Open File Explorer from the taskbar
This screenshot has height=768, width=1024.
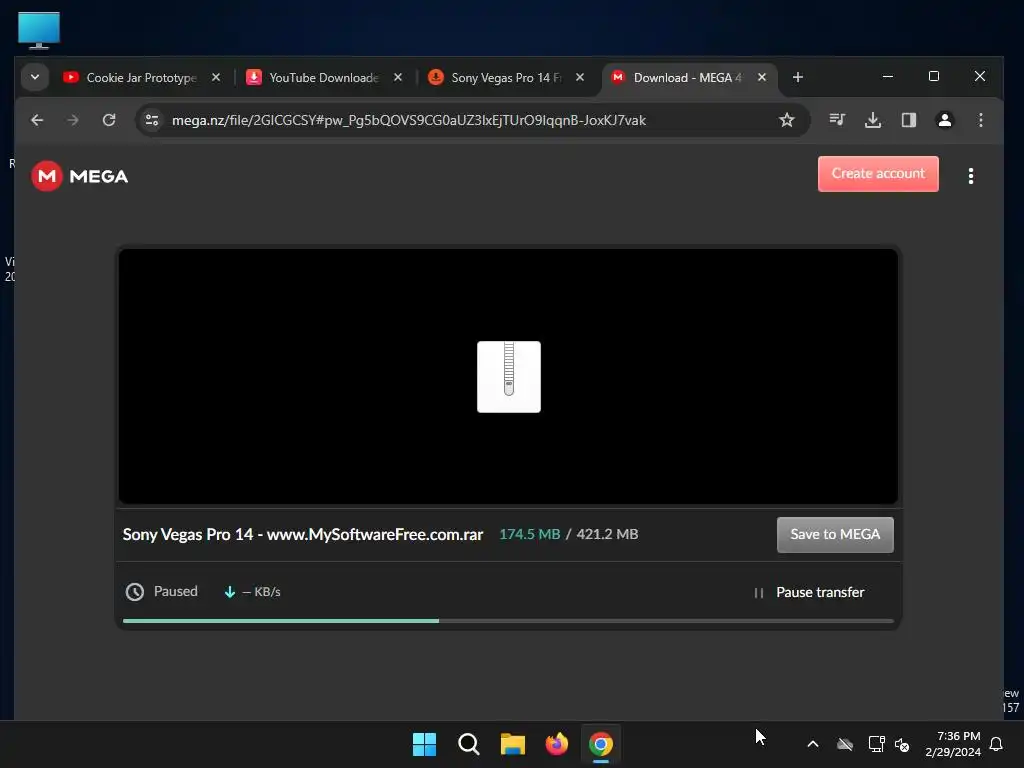click(x=513, y=744)
